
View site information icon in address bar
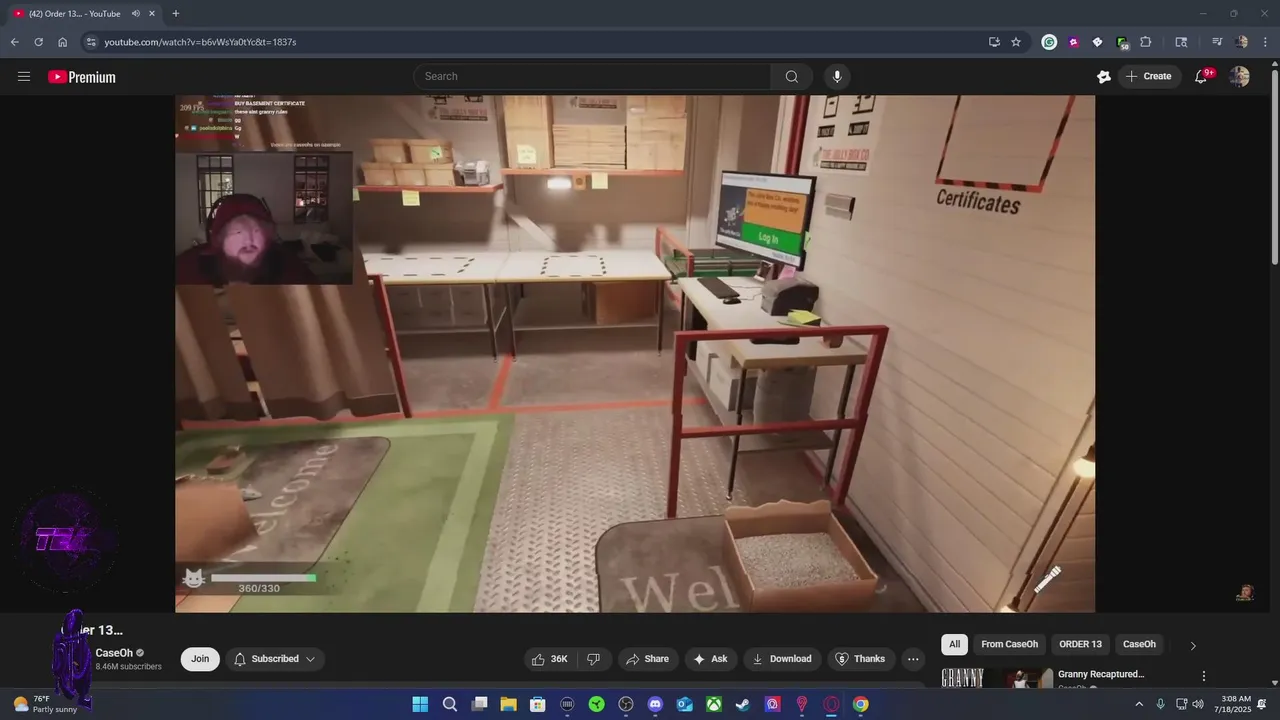[90, 42]
